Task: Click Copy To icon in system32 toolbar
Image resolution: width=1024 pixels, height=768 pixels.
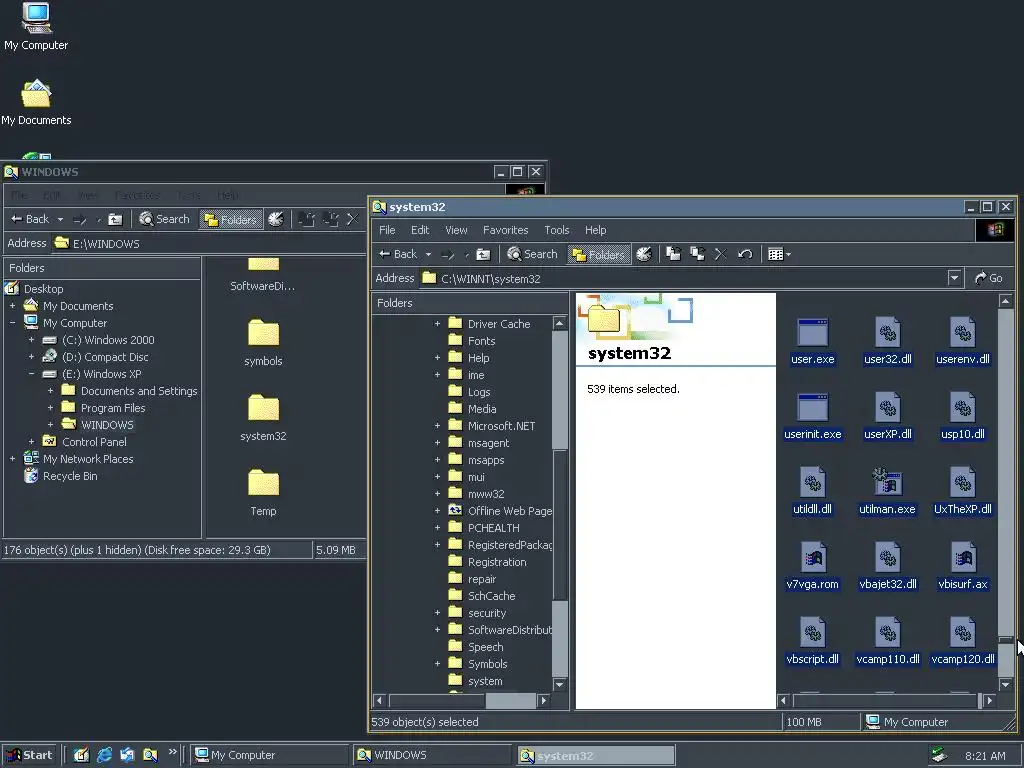Action: tap(697, 254)
